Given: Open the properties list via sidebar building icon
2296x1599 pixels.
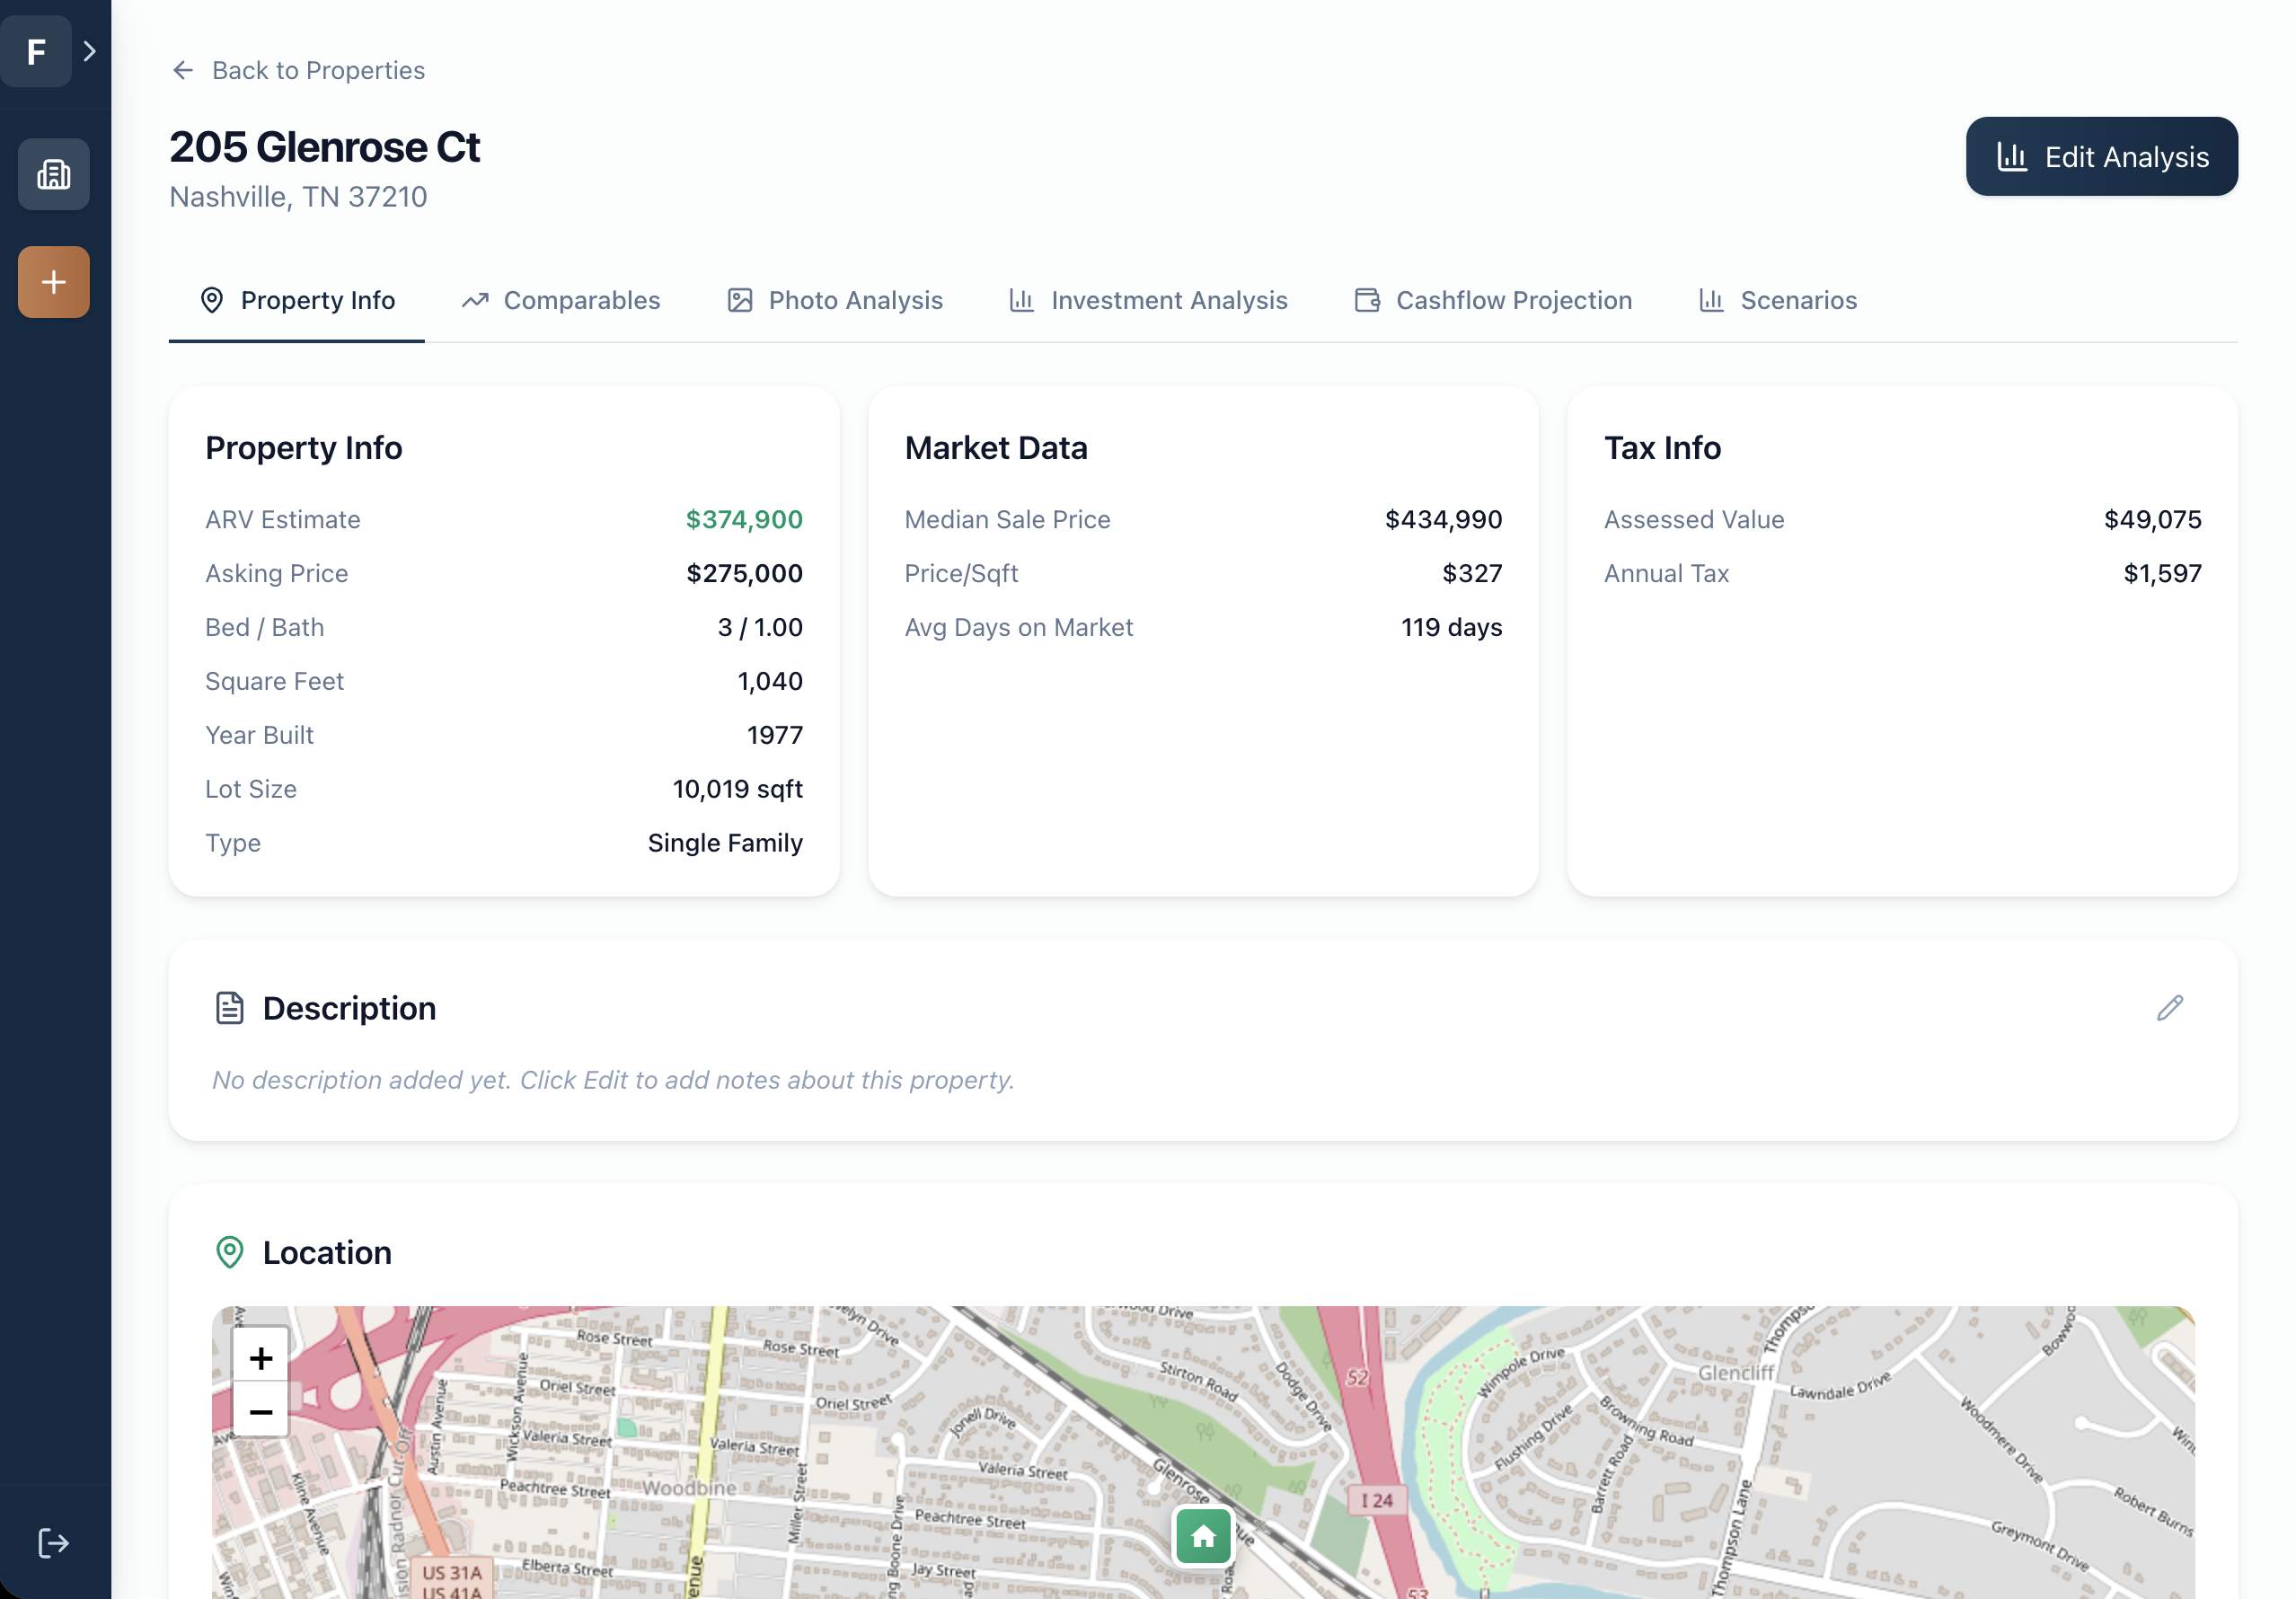Looking at the screenshot, I should pos(53,174).
